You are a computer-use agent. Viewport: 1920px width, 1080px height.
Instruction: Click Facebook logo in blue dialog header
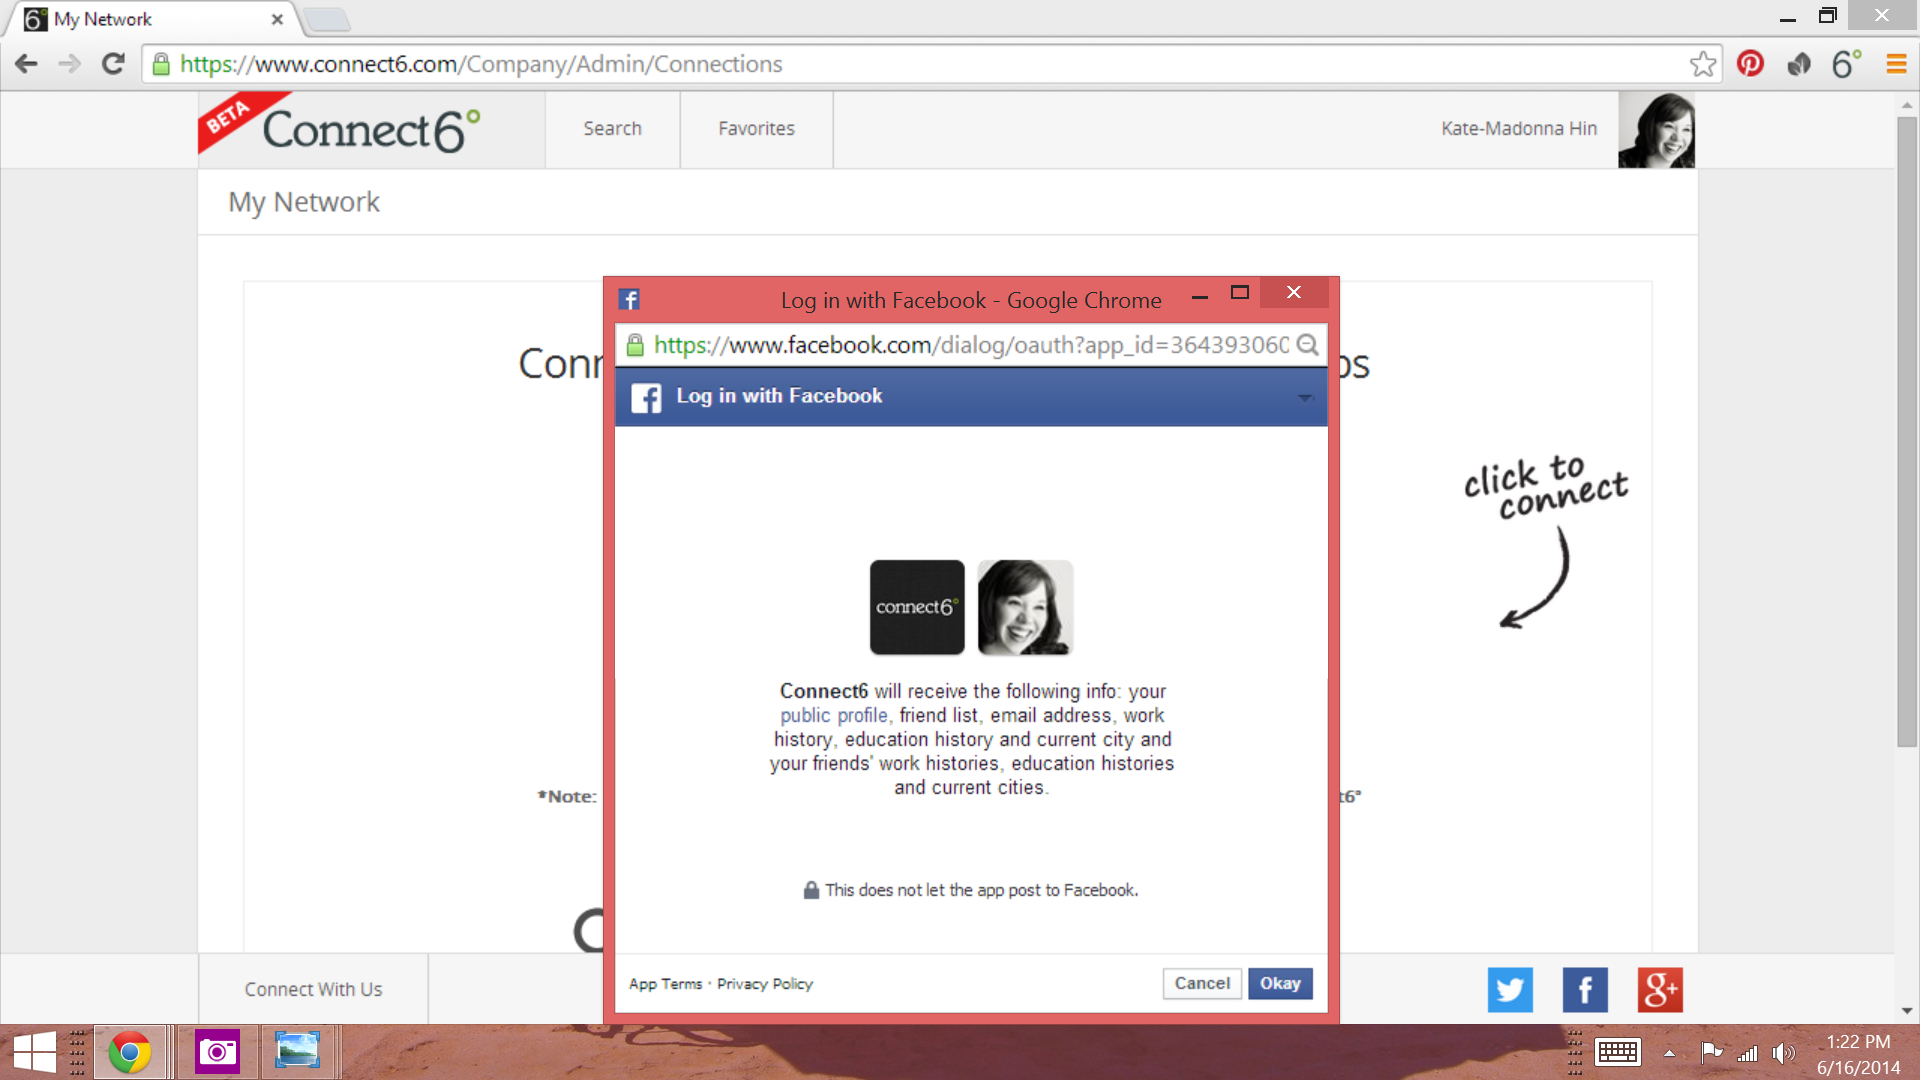[646, 397]
